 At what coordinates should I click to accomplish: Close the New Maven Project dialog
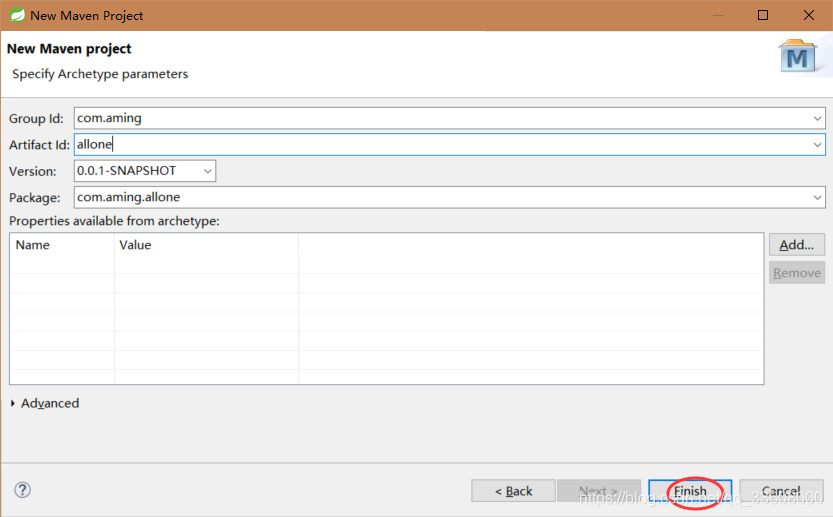click(809, 15)
